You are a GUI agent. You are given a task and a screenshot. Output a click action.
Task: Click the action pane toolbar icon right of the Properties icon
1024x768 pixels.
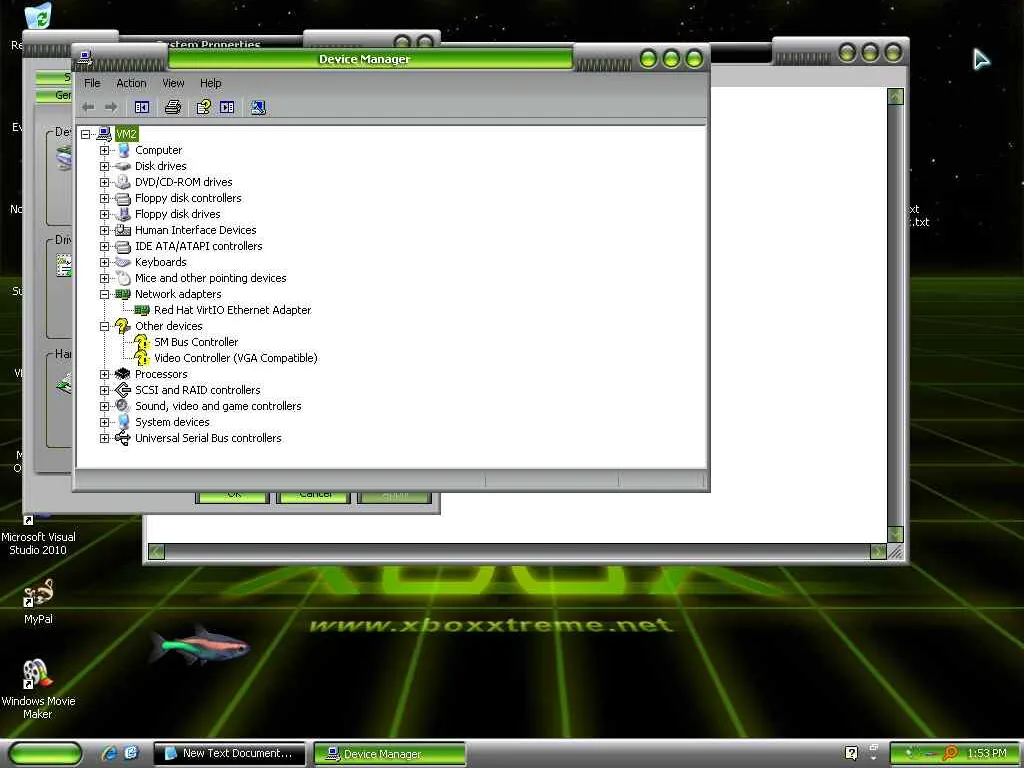click(x=227, y=107)
